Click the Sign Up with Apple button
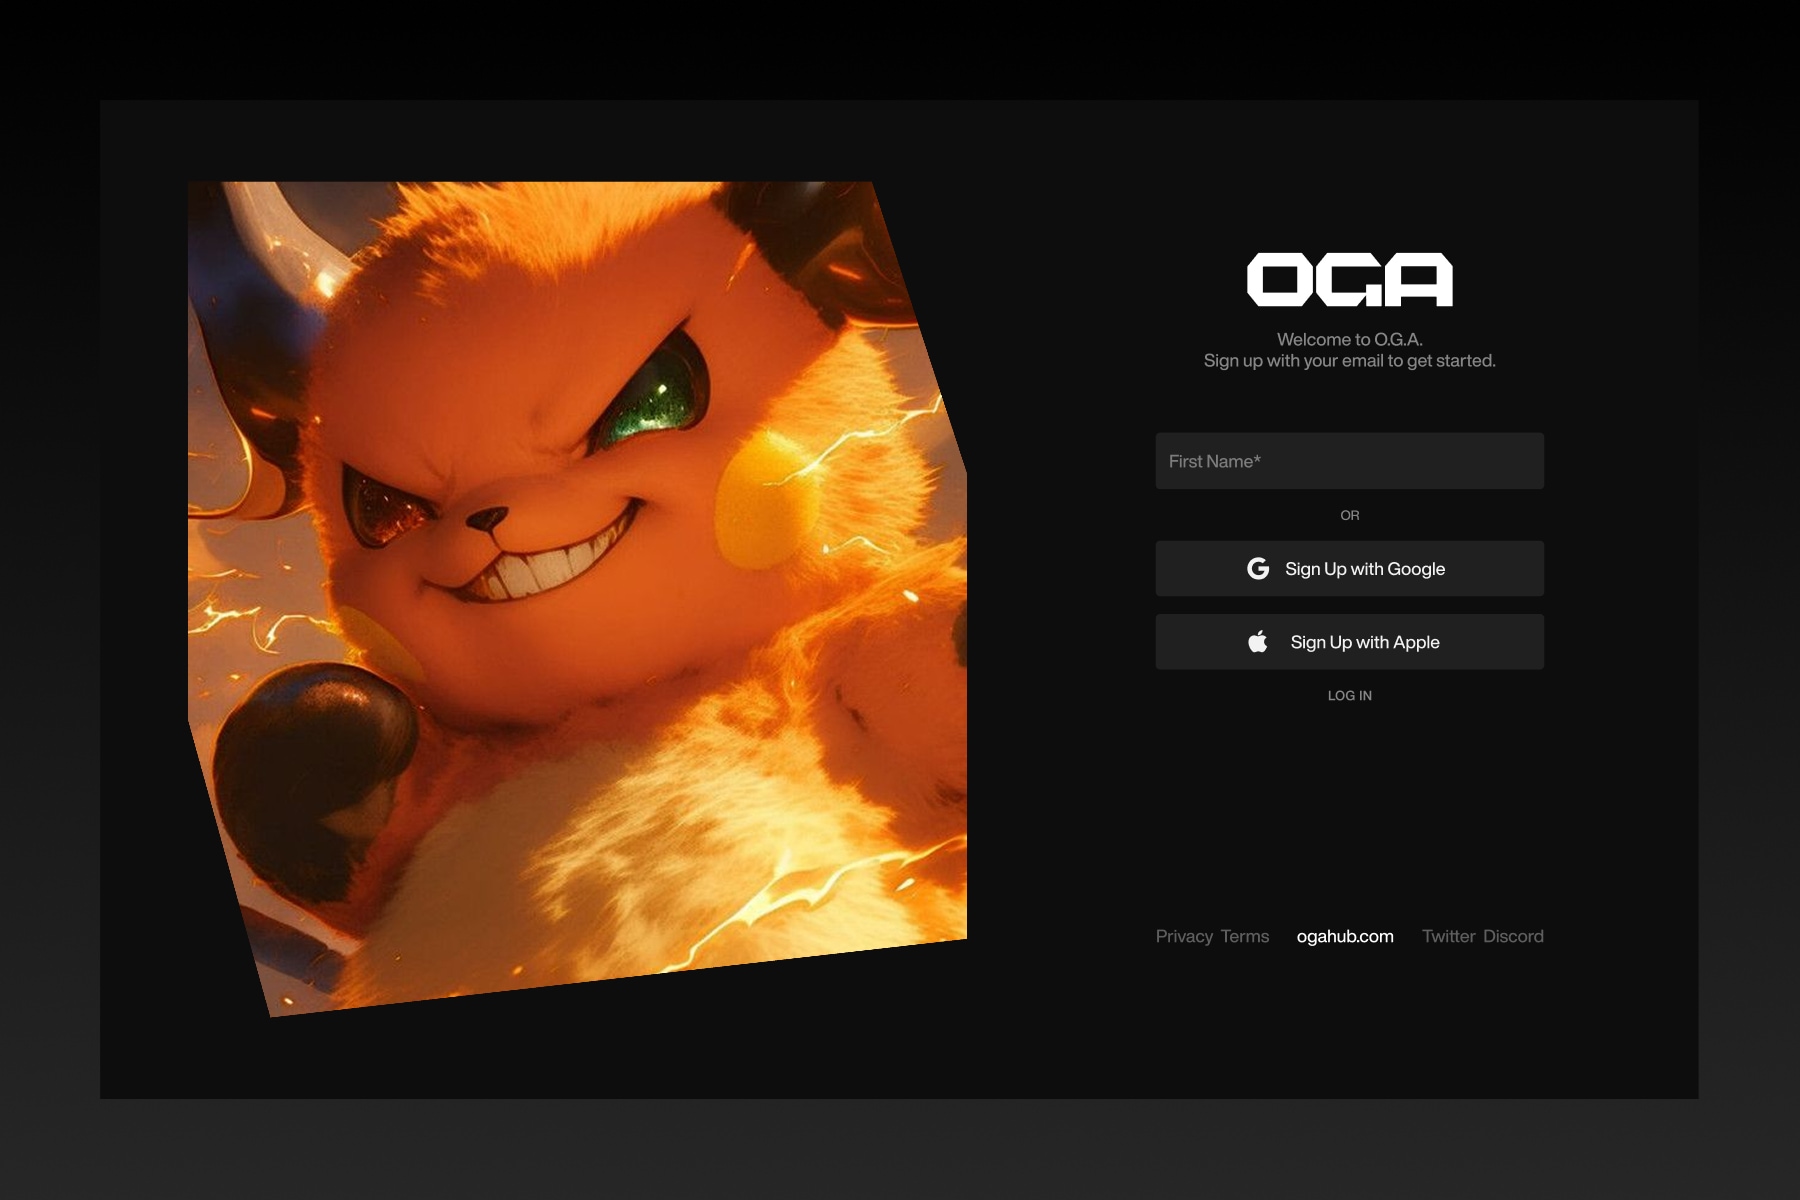This screenshot has width=1800, height=1200. click(1349, 642)
